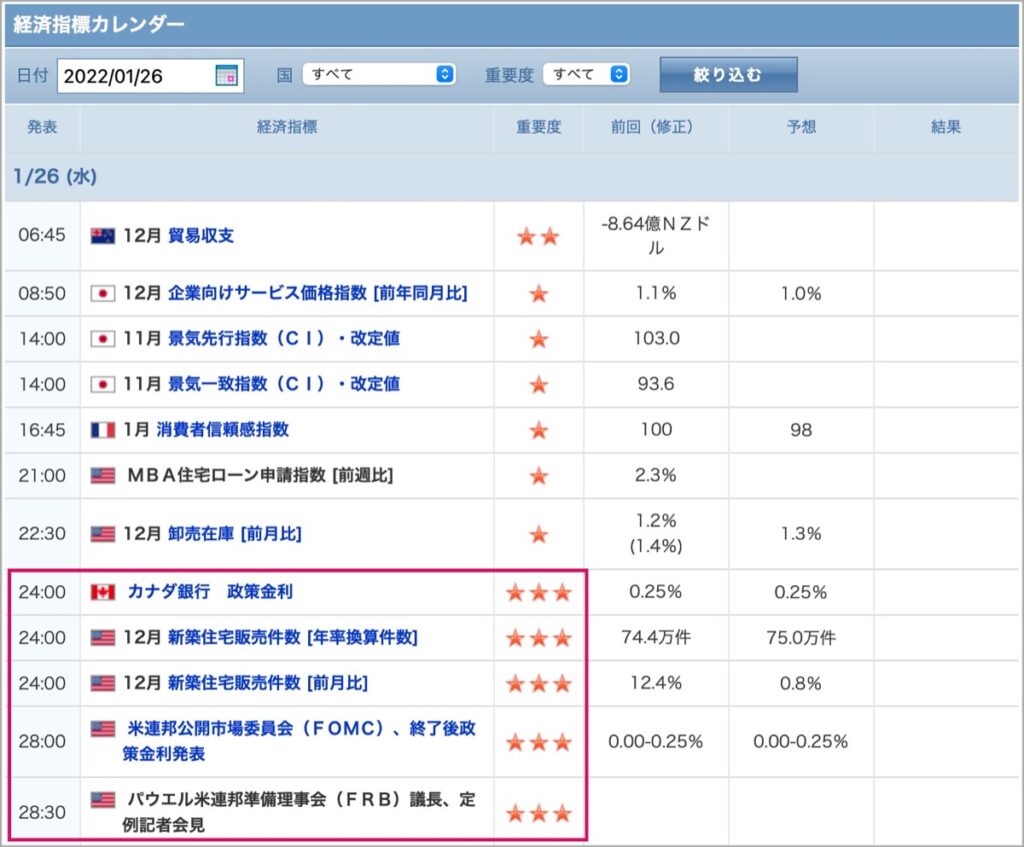Click the 発表 column header
This screenshot has width=1024, height=847.
(x=42, y=127)
